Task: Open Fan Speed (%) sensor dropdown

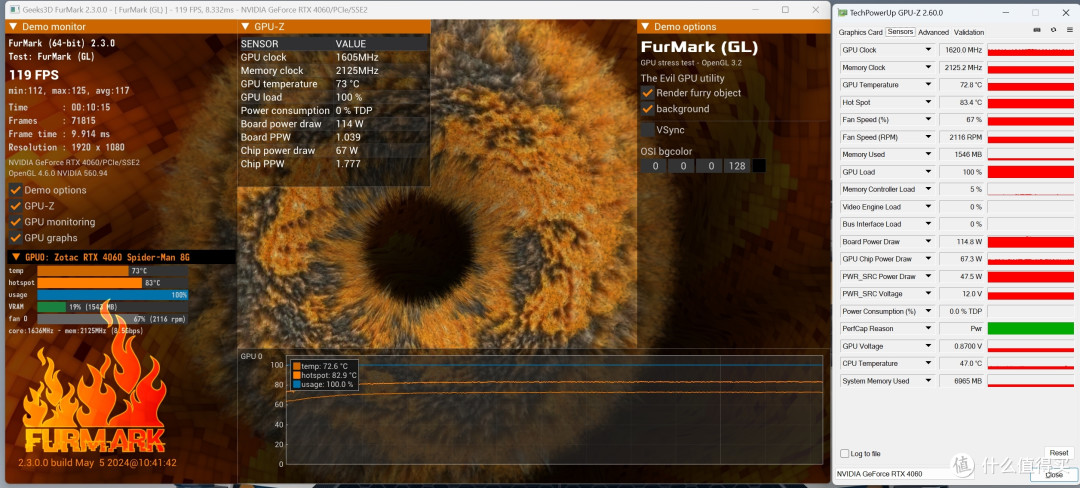Action: (x=928, y=120)
